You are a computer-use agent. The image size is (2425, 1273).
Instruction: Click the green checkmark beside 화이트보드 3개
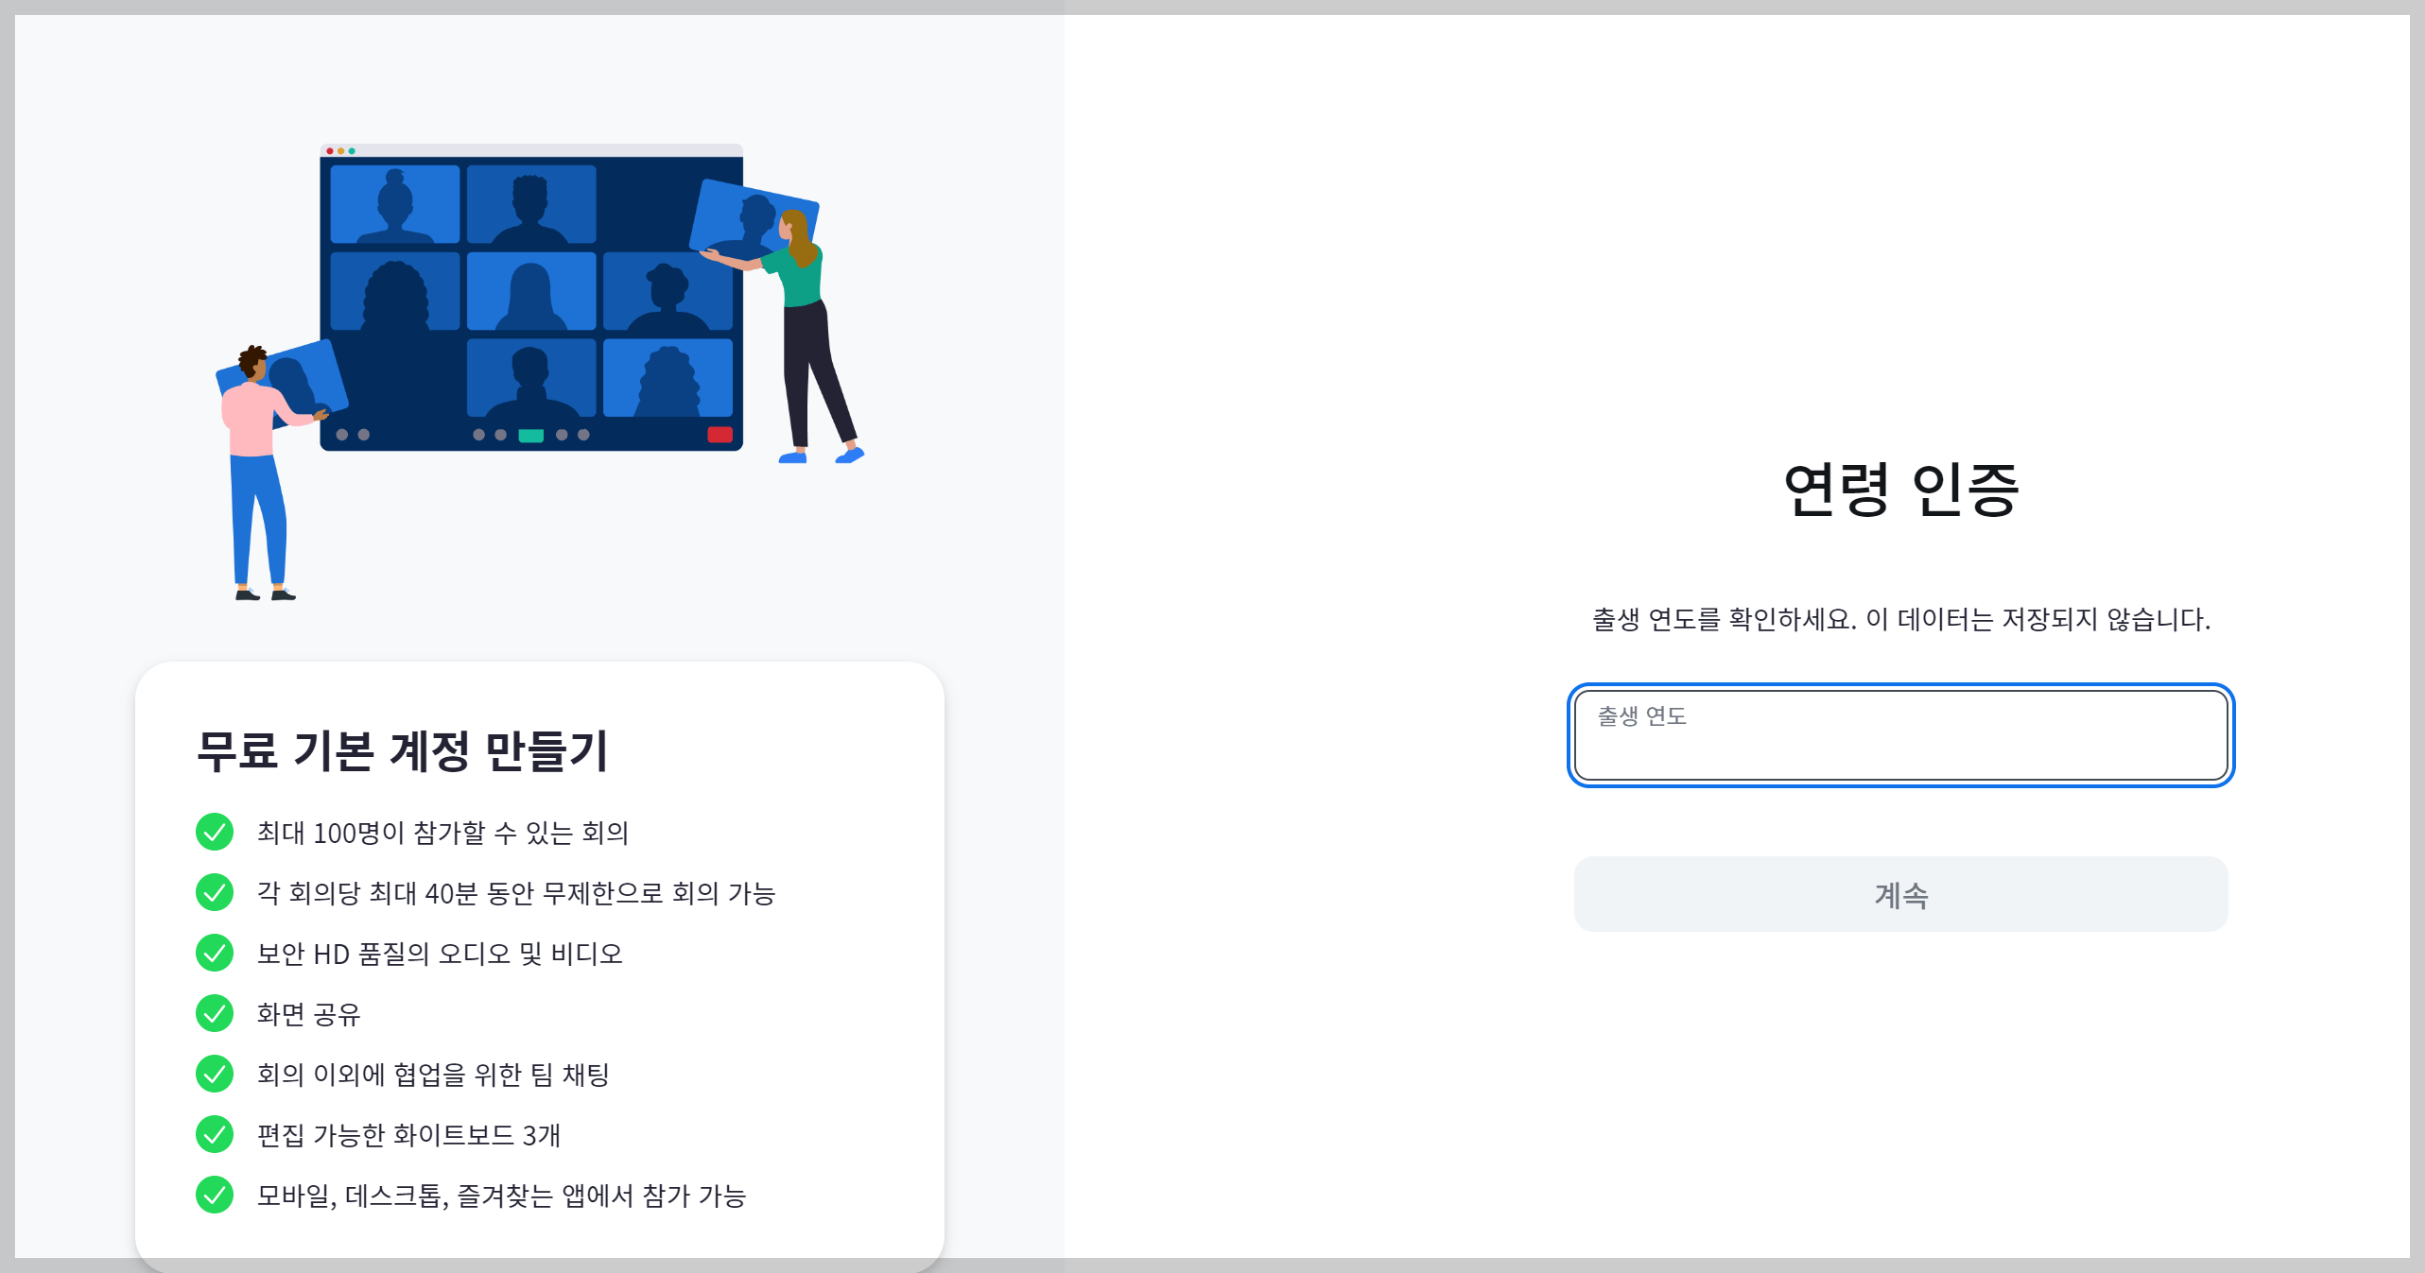tap(214, 1134)
